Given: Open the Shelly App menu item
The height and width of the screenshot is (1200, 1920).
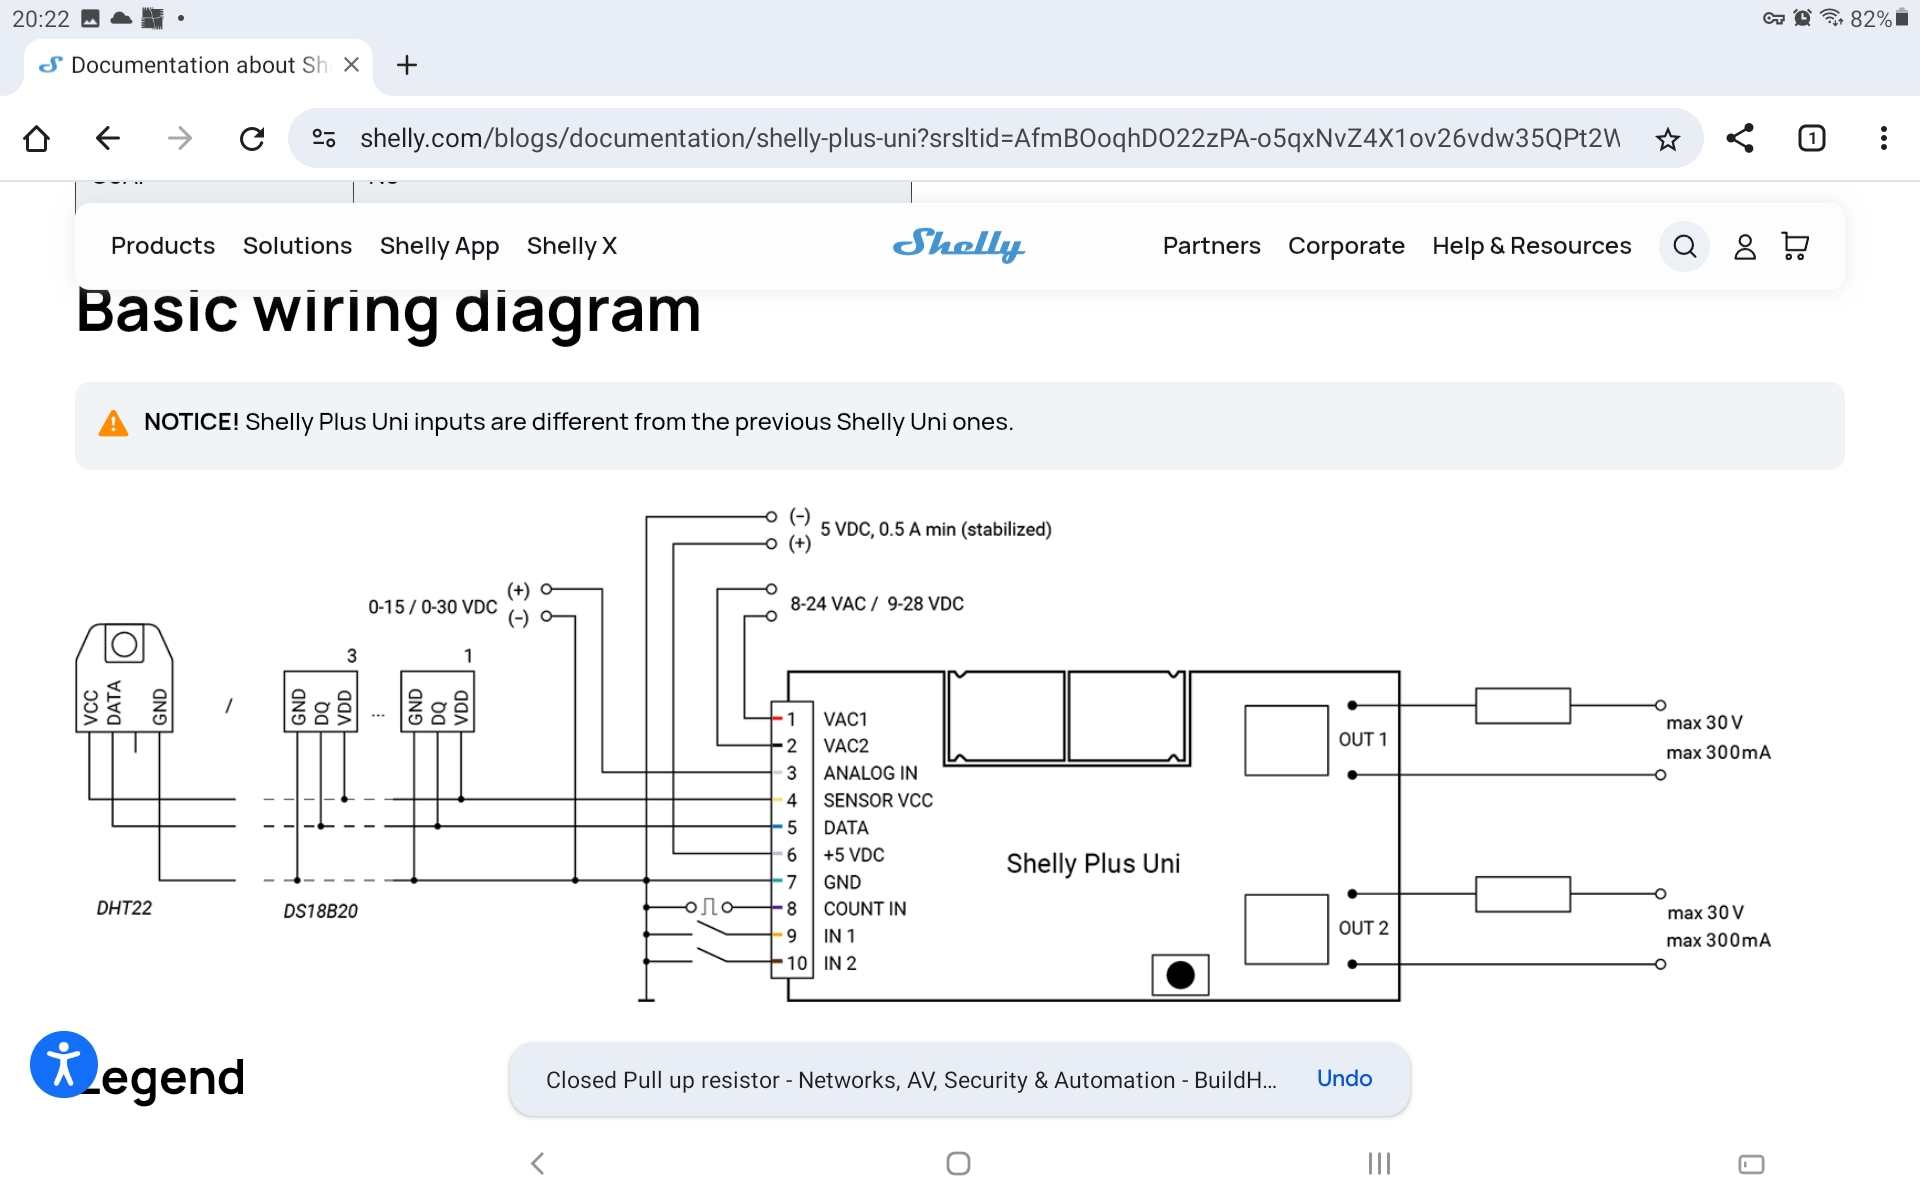Looking at the screenshot, I should (x=439, y=246).
